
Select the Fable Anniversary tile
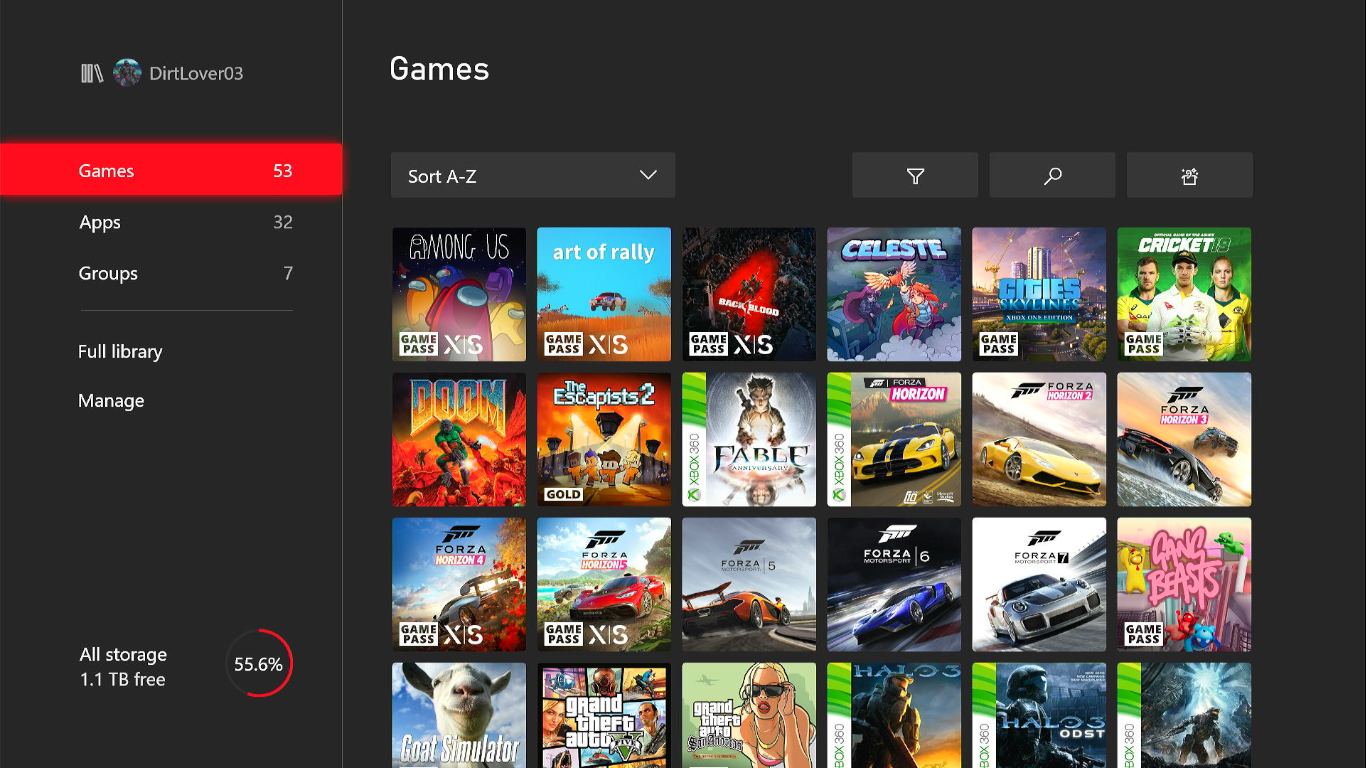749,439
